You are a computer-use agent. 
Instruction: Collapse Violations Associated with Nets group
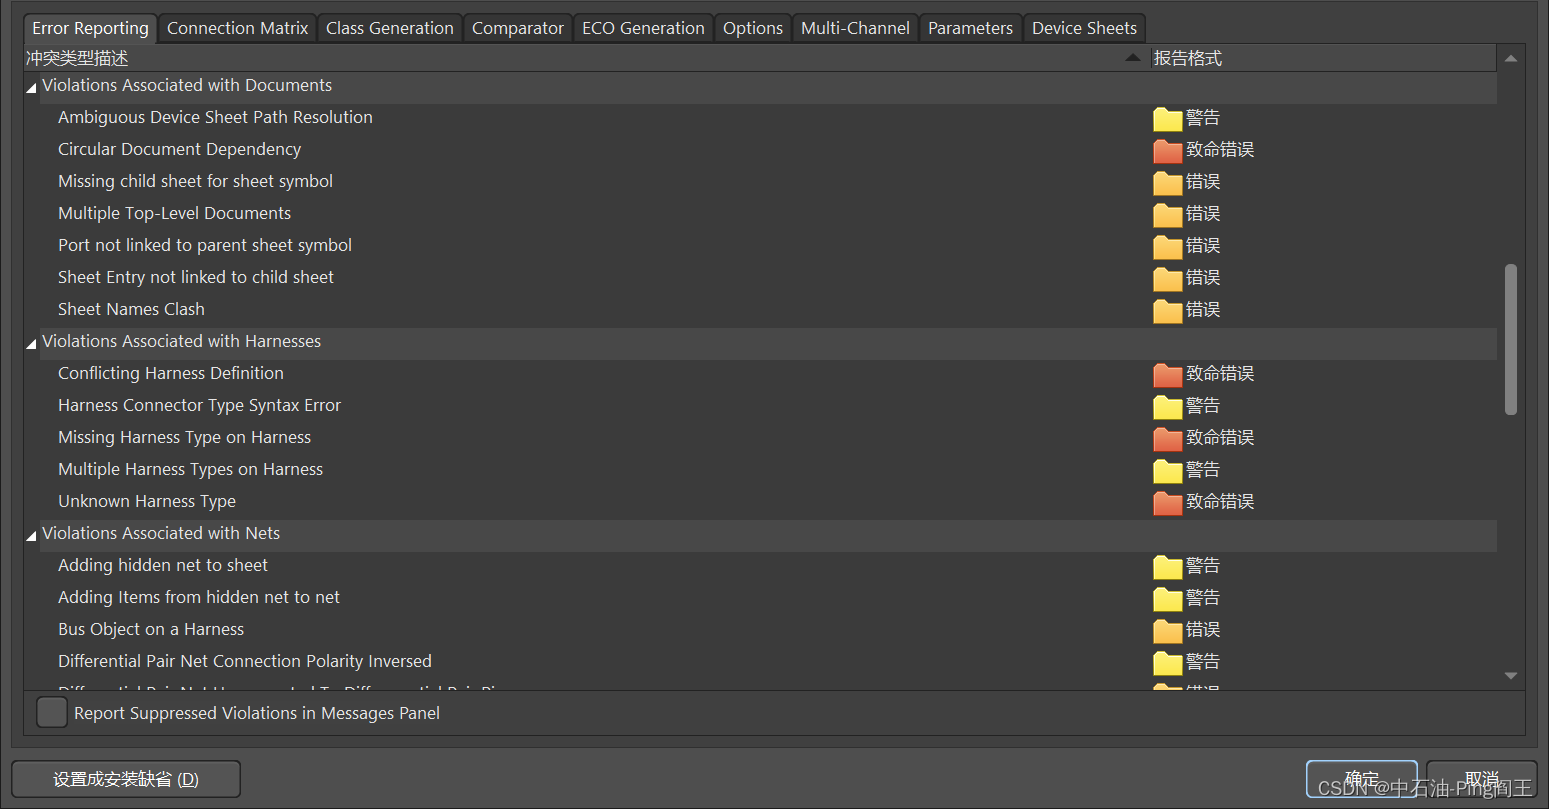point(31,536)
